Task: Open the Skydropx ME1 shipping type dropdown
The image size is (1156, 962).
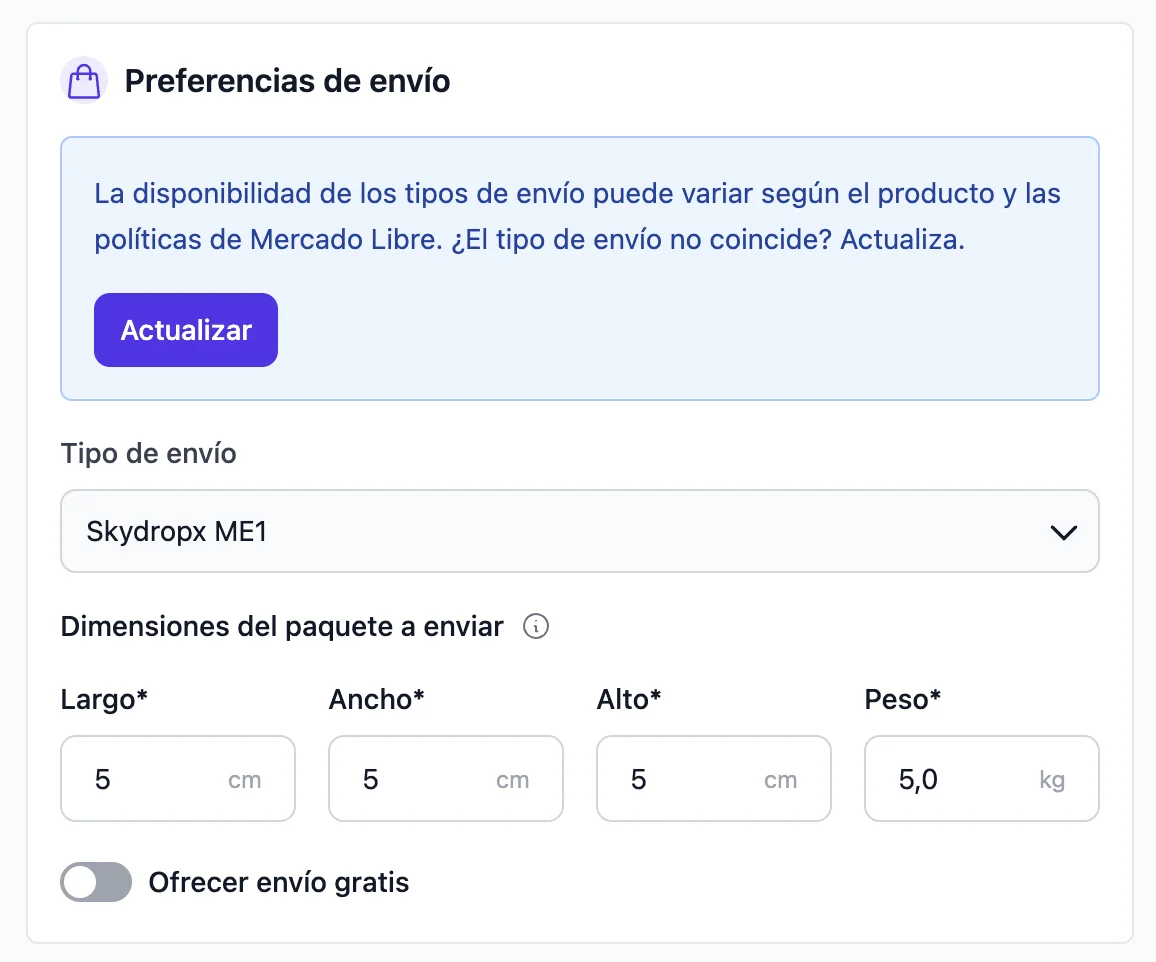Action: [x=579, y=531]
